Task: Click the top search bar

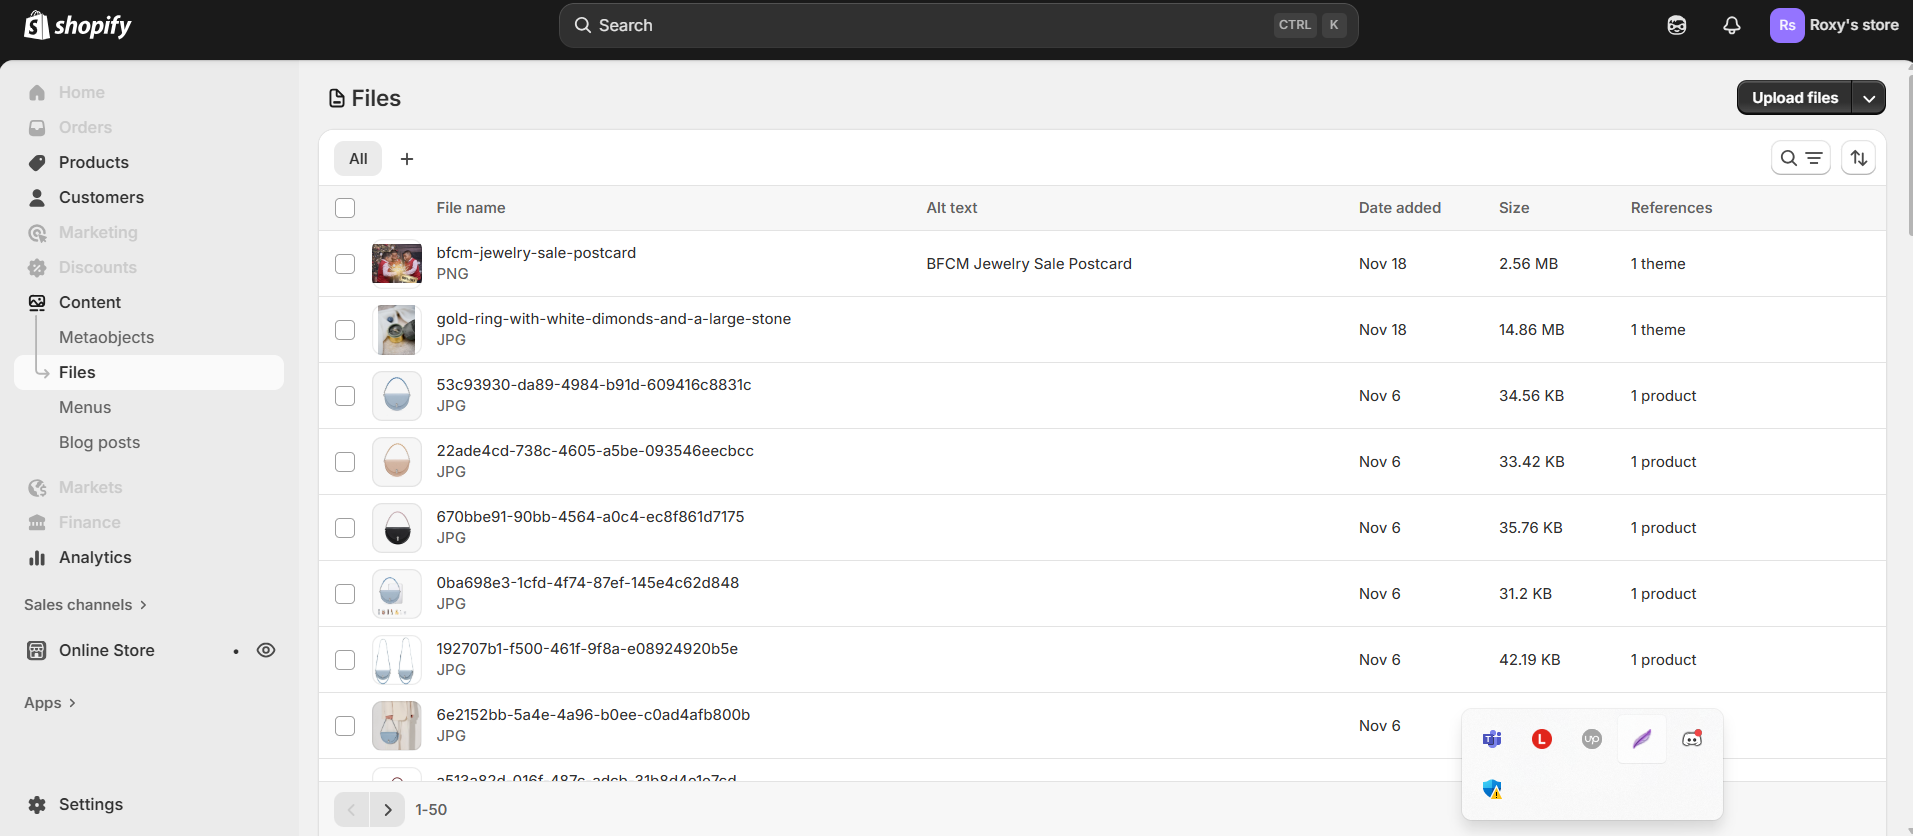Action: point(957,26)
